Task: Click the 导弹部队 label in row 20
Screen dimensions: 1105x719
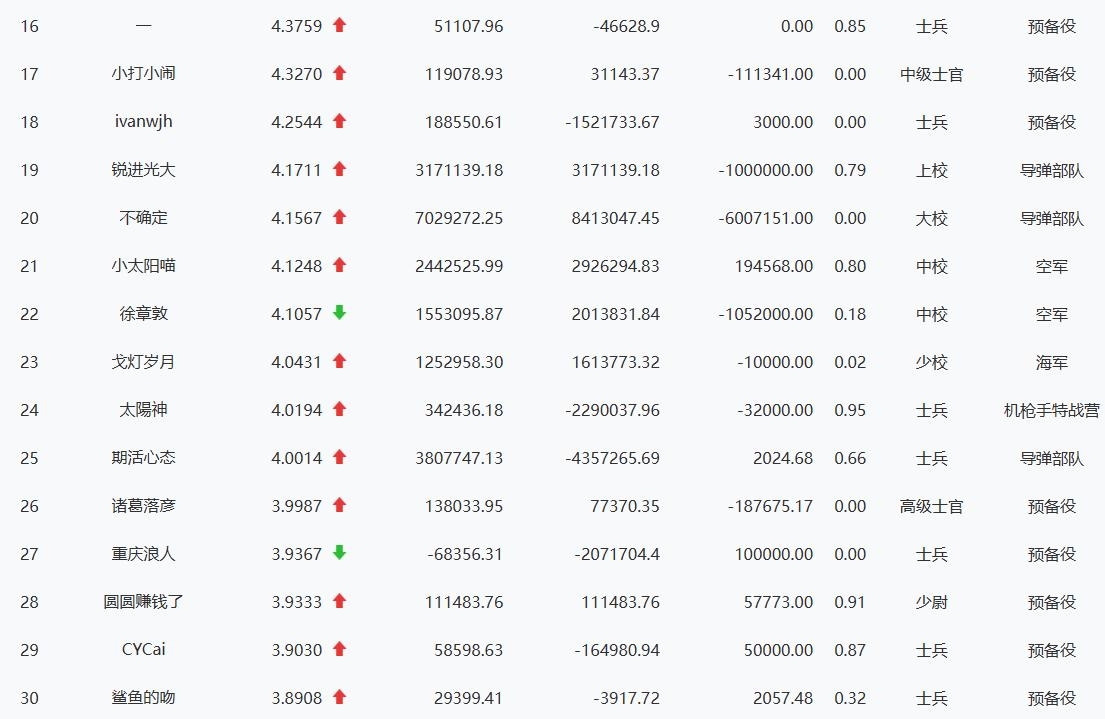Action: (1051, 218)
